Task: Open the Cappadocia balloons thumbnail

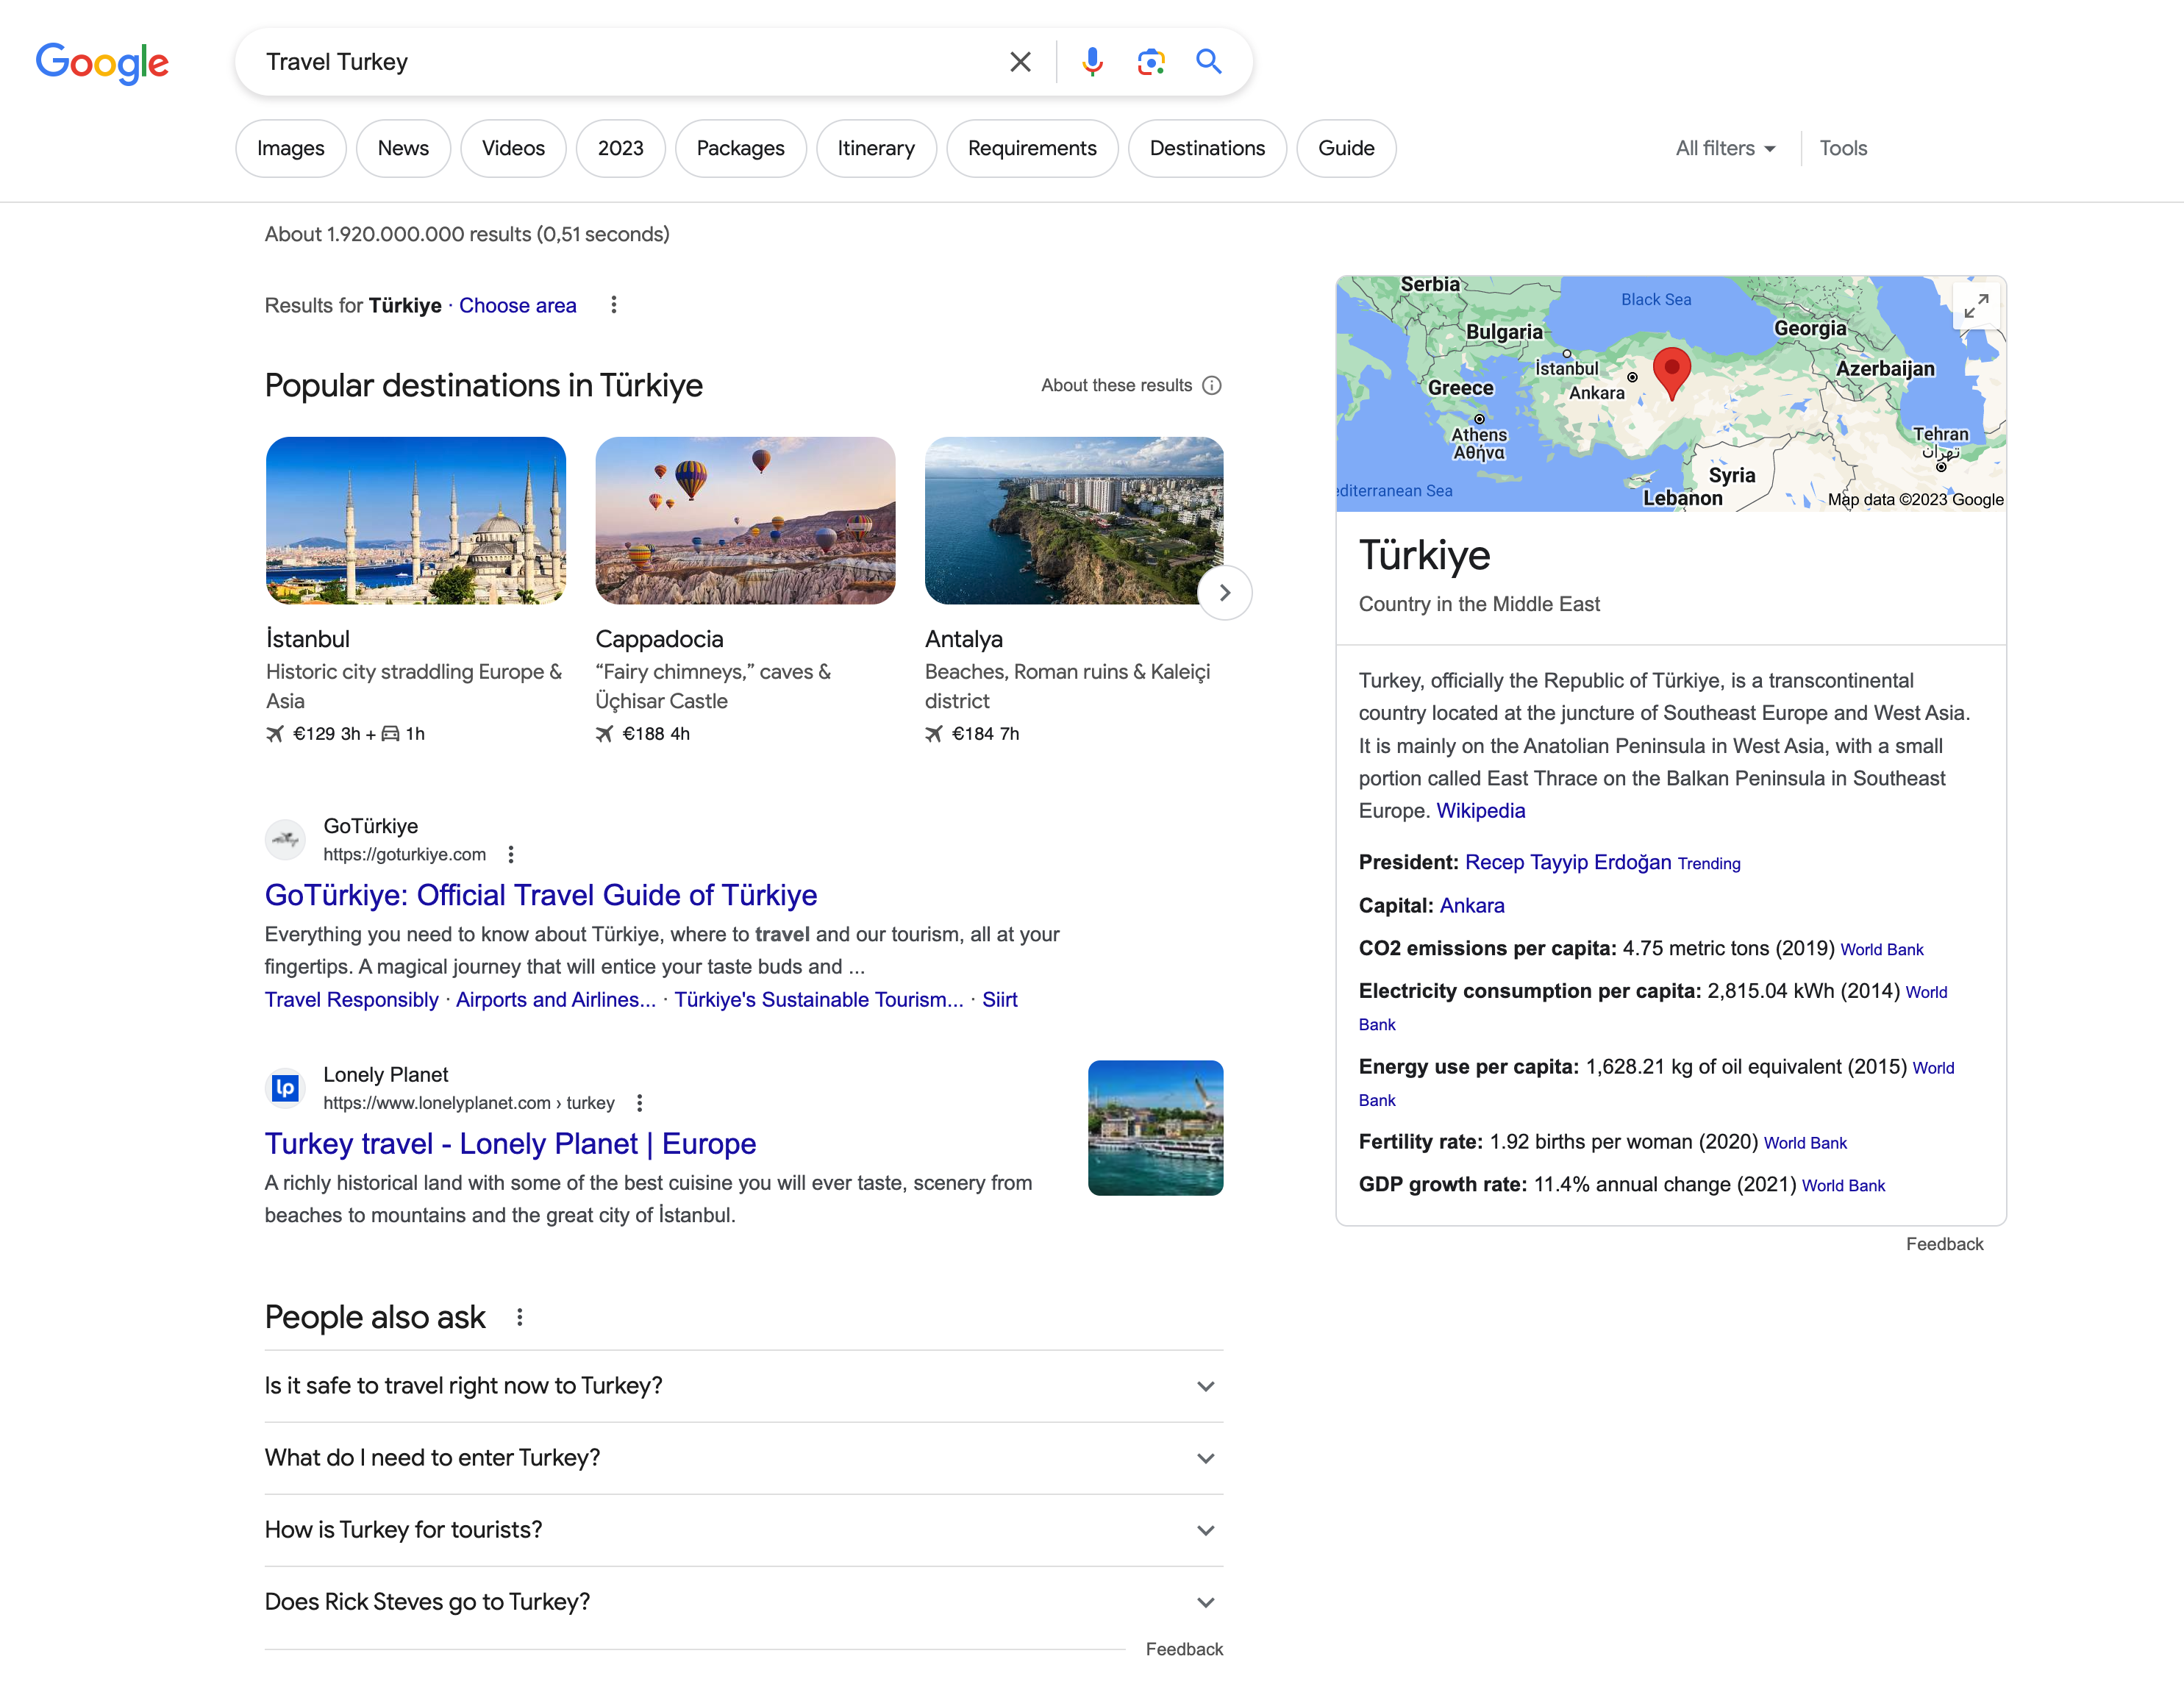Action: pyautogui.click(x=745, y=520)
